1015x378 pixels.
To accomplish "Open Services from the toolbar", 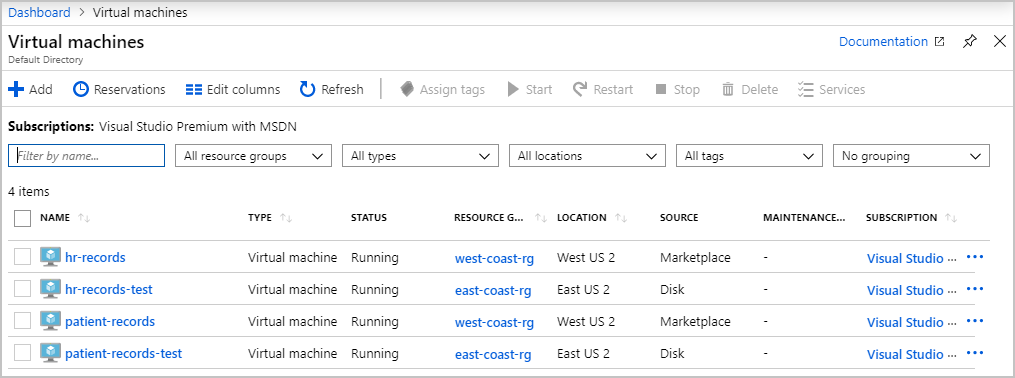I will 831,89.
